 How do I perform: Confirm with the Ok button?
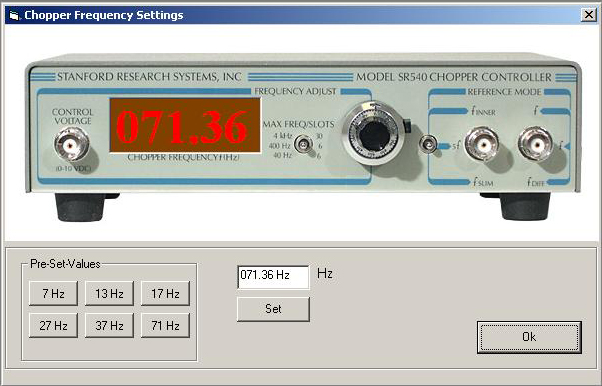point(529,337)
